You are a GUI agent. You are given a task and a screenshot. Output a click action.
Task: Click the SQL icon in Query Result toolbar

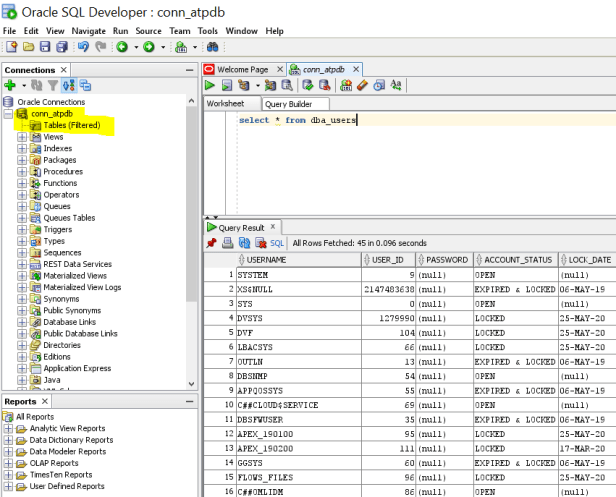(x=278, y=243)
